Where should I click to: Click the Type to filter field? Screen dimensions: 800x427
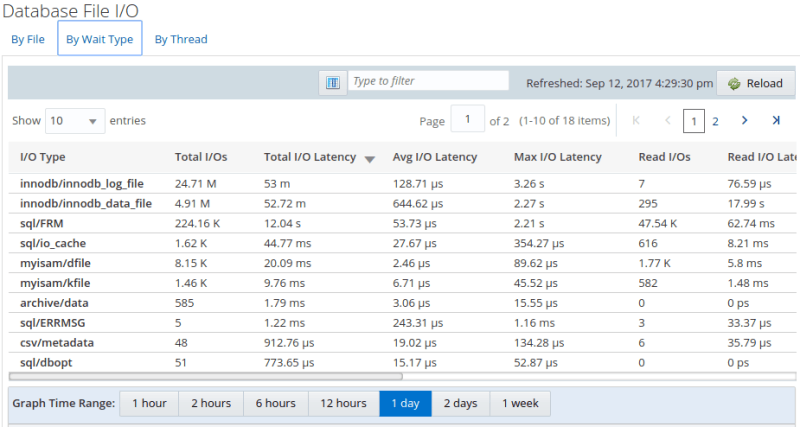click(428, 81)
